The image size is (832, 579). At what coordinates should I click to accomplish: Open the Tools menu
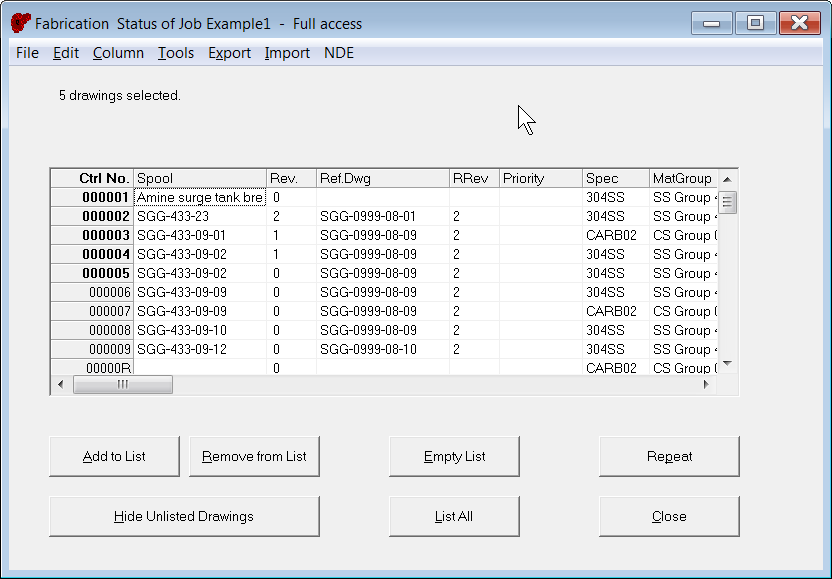tap(176, 53)
